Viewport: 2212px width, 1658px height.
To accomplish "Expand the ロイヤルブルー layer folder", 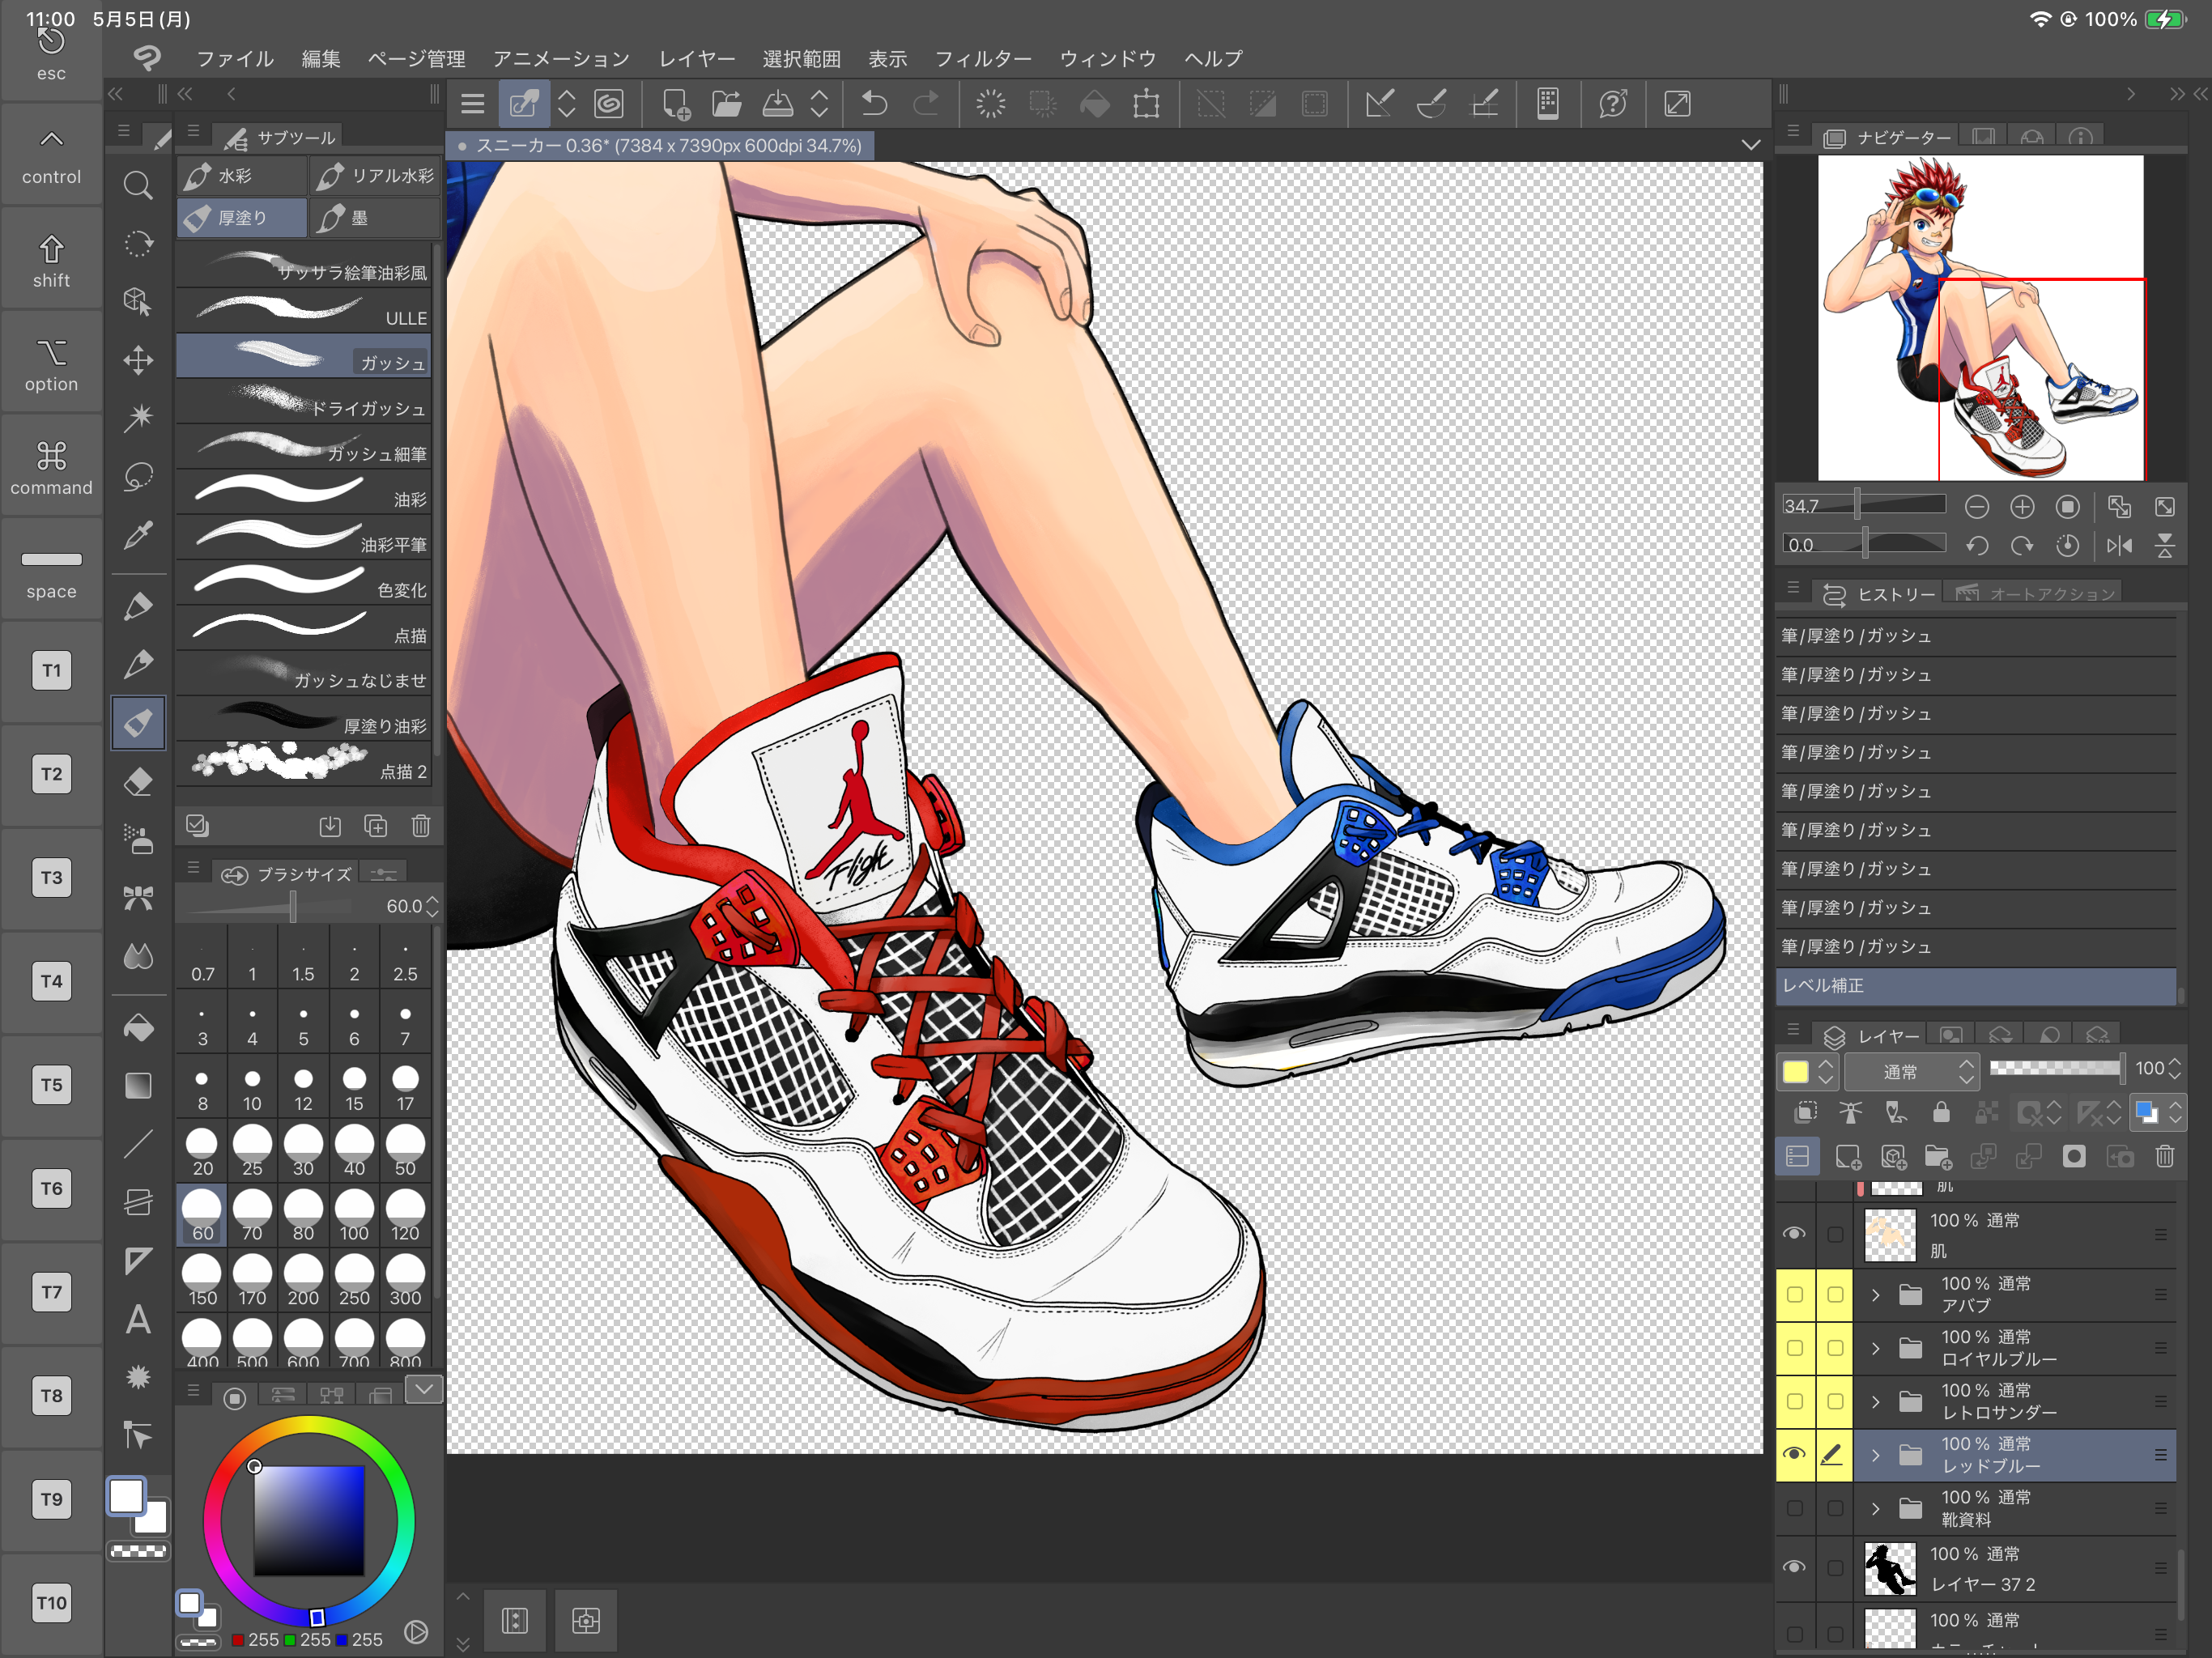I will click(1876, 1348).
